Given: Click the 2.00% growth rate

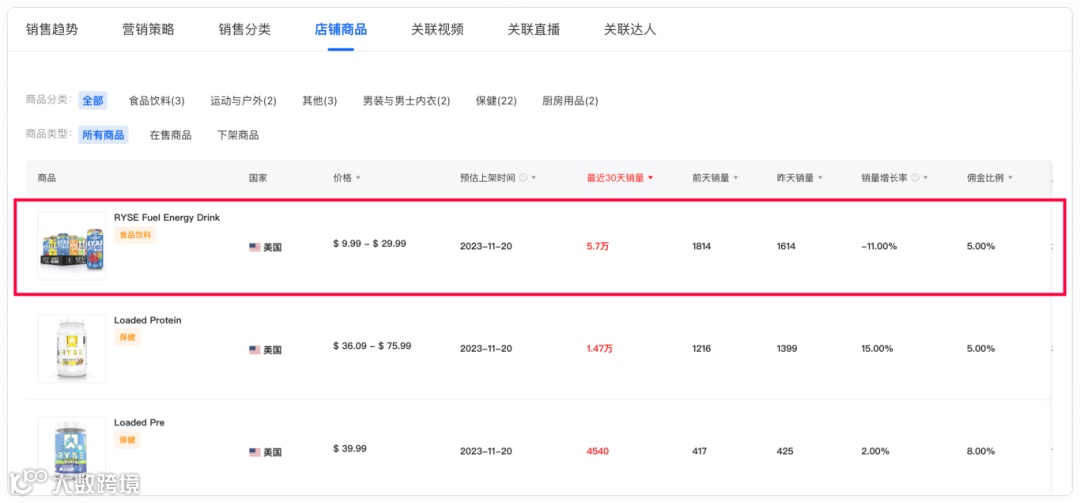Looking at the screenshot, I should (875, 451).
